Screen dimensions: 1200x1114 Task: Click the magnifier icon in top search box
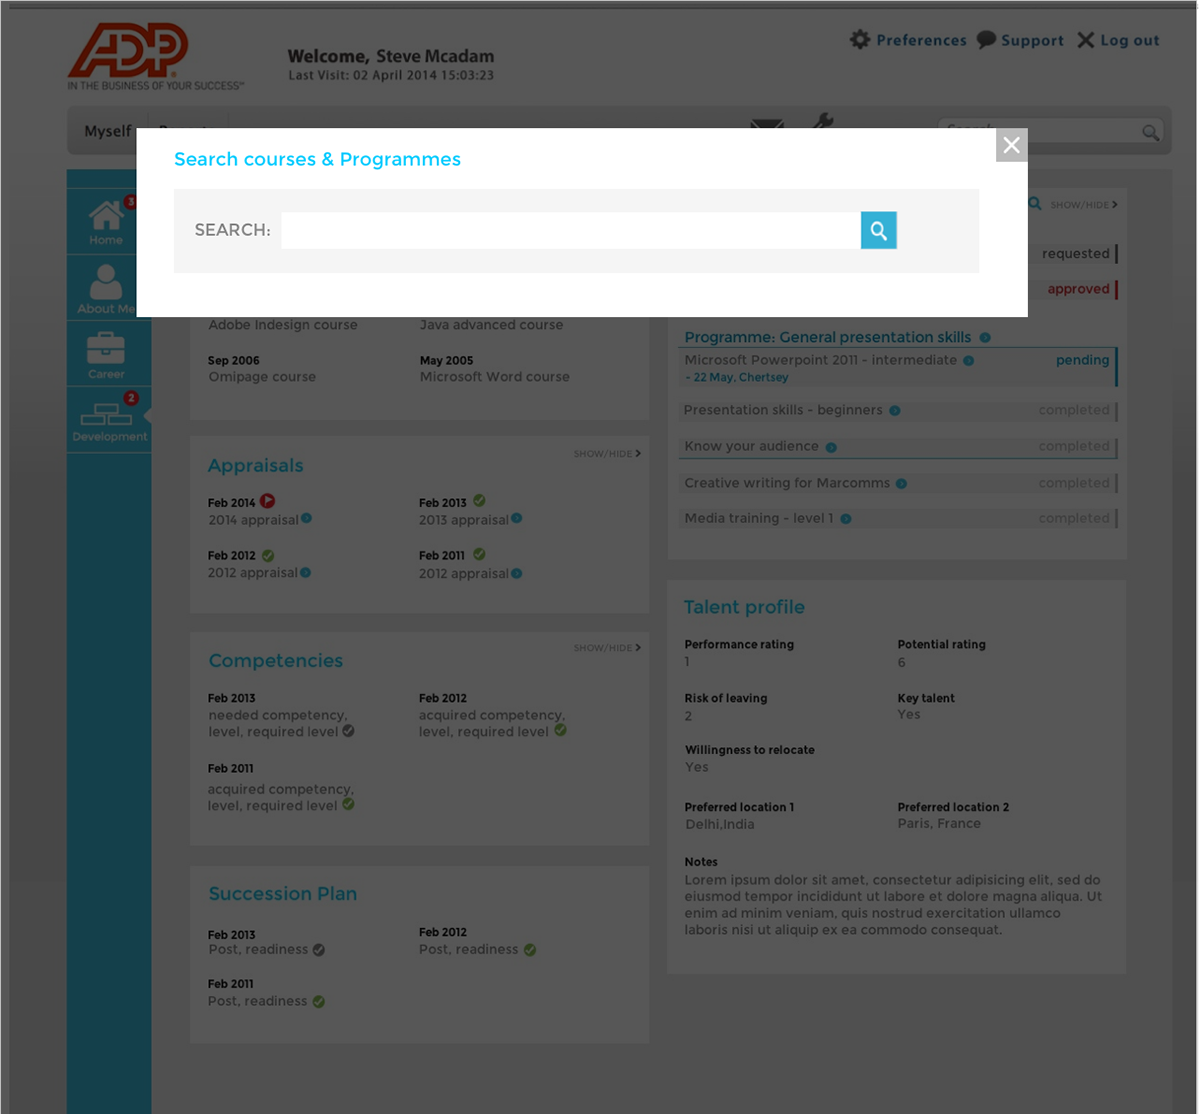1150,132
